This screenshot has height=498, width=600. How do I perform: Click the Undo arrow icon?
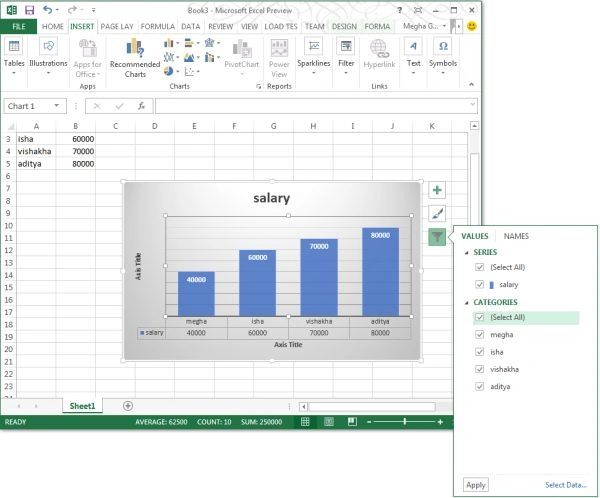click(47, 10)
